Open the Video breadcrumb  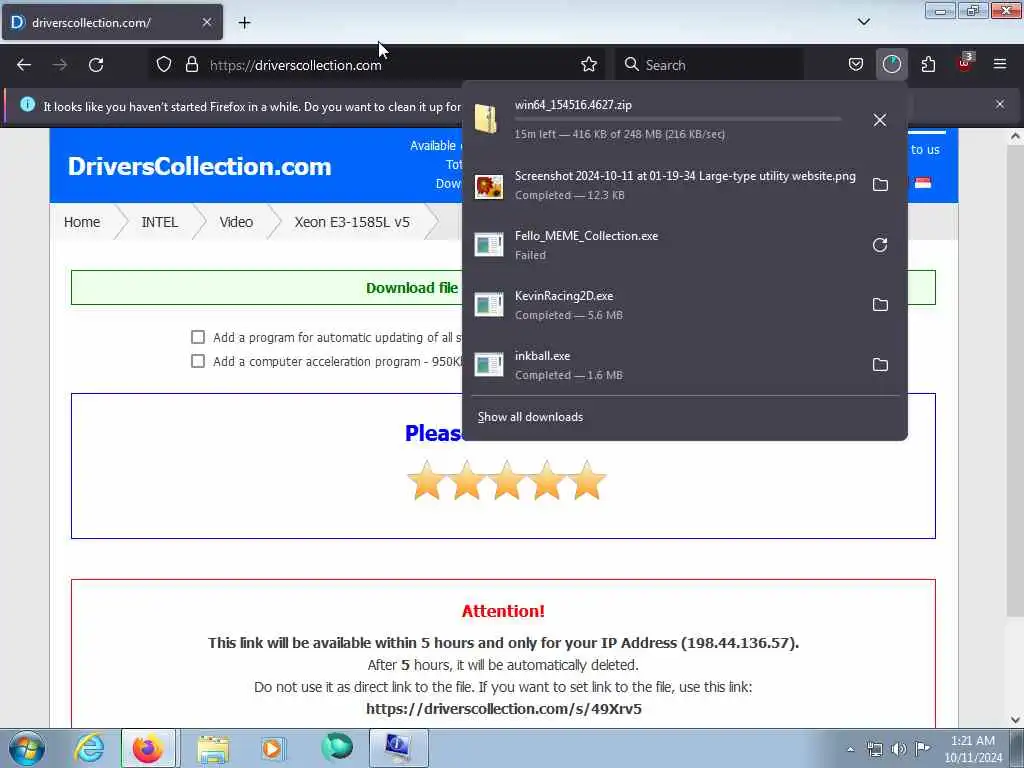[x=236, y=222]
